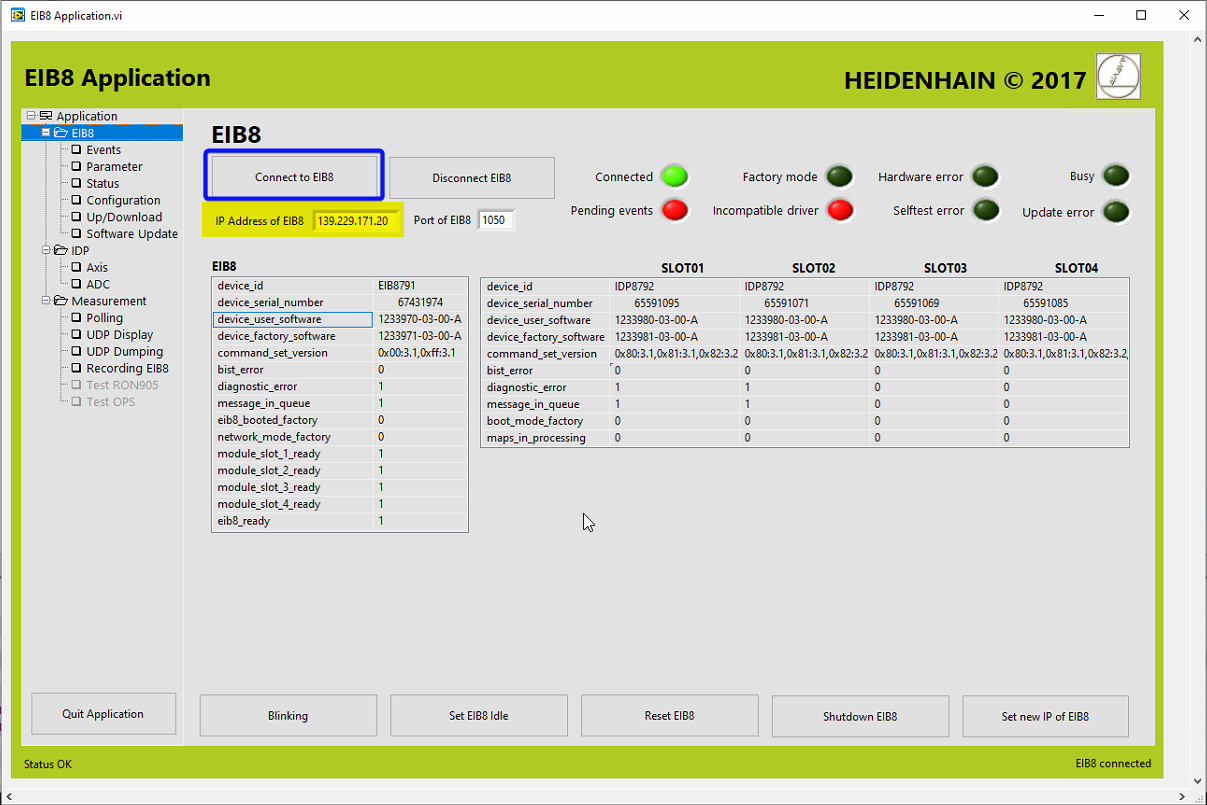Click the boot_mode_factory row label
Viewport: 1207px width, 805px height.
tap(535, 421)
